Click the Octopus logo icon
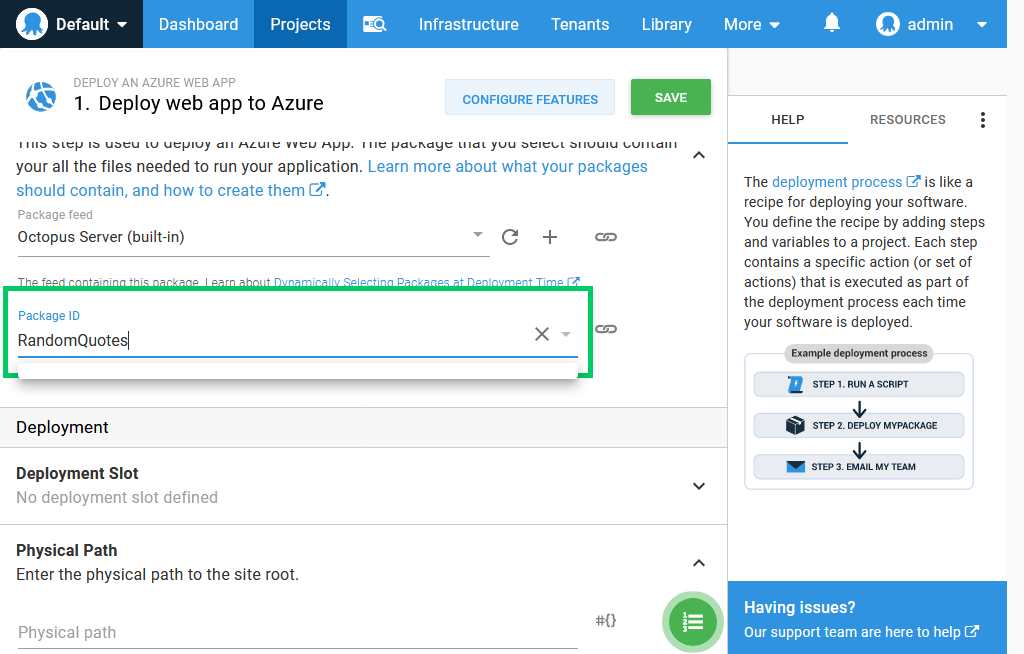The width and height of the screenshot is (1024, 654). 31,24
